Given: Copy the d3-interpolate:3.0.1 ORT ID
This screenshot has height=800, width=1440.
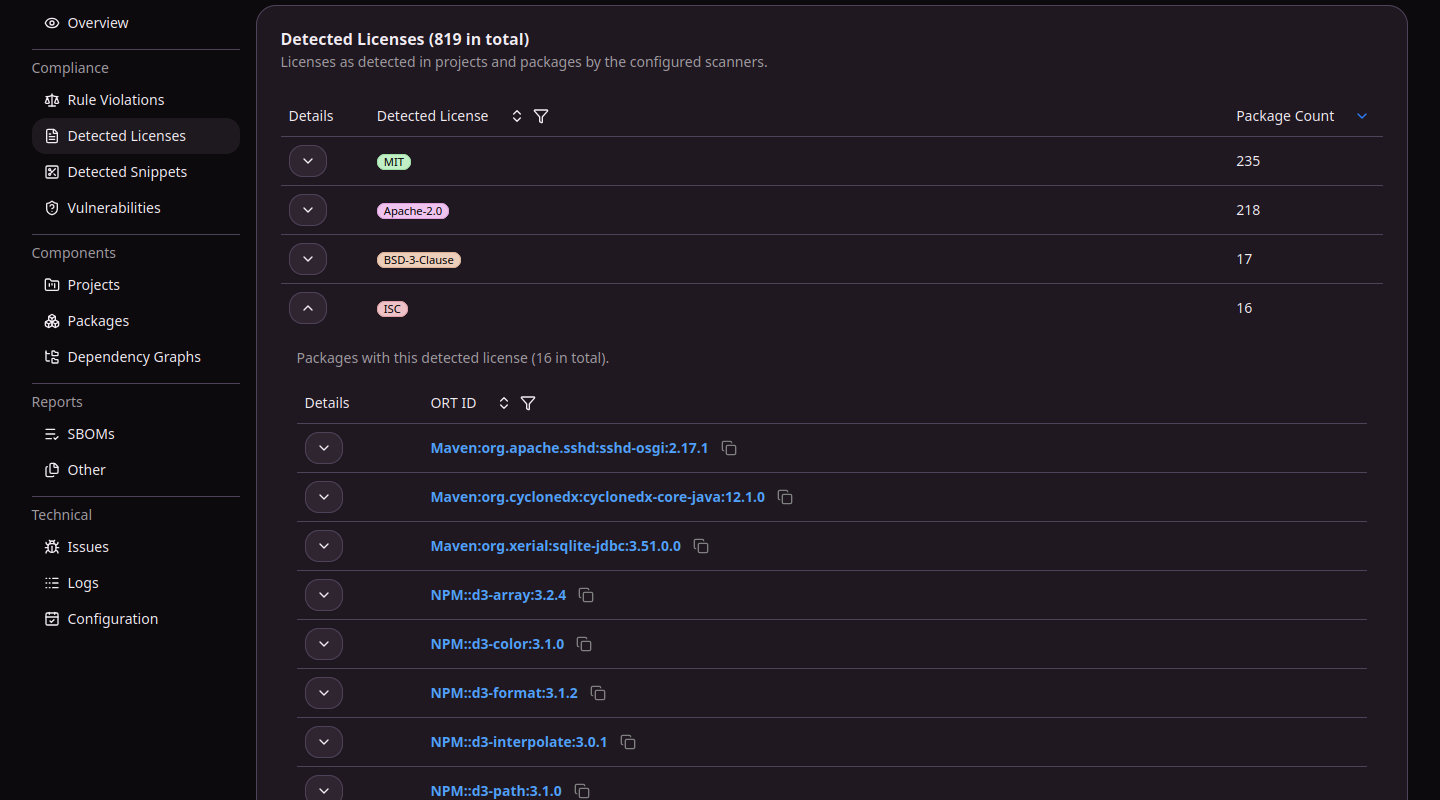Looking at the screenshot, I should 628,742.
